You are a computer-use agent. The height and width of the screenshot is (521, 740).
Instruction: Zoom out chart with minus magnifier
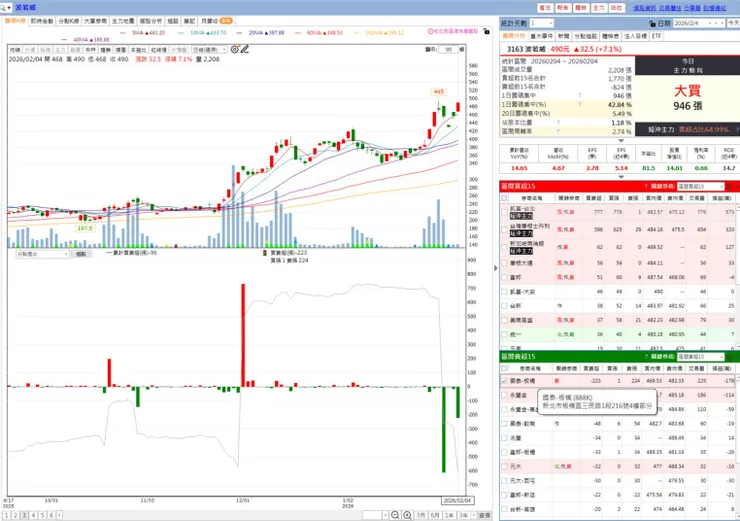click(x=395, y=515)
